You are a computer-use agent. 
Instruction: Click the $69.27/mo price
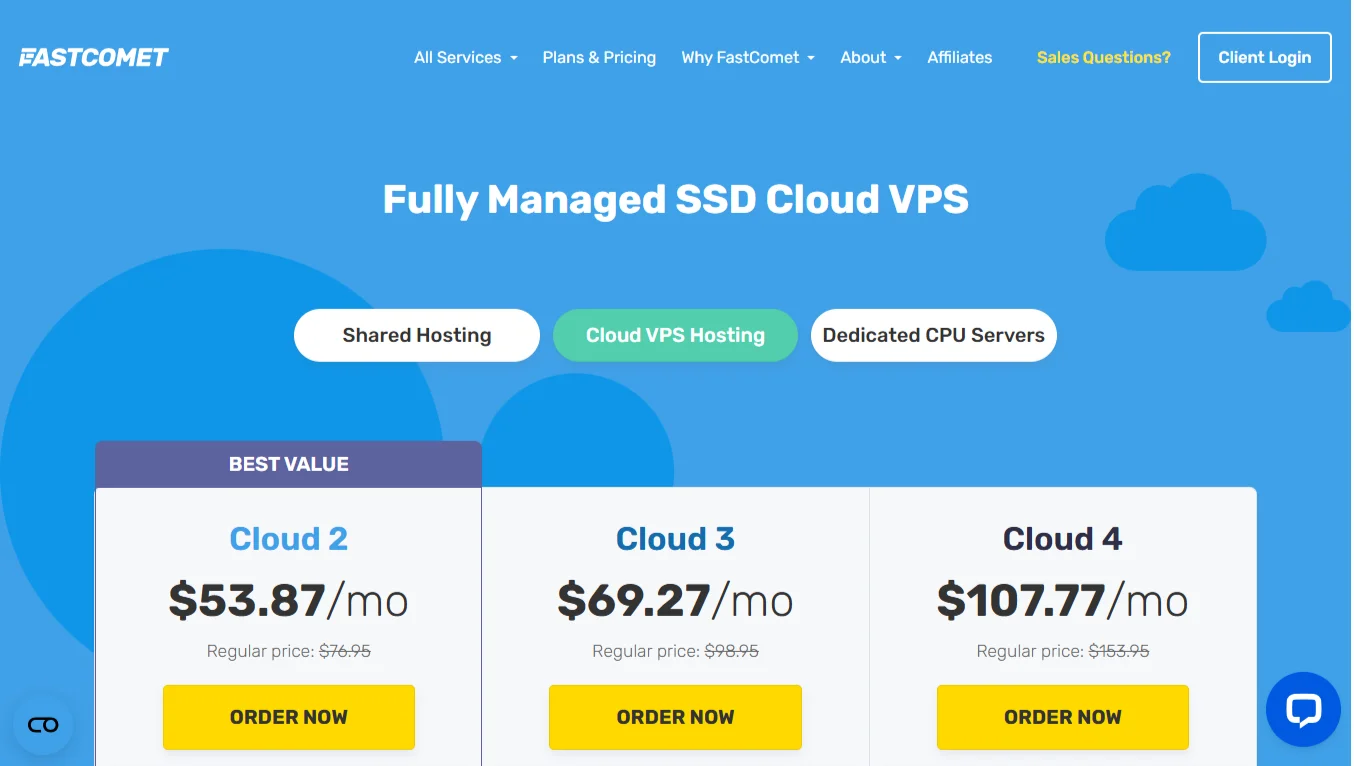tap(675, 600)
